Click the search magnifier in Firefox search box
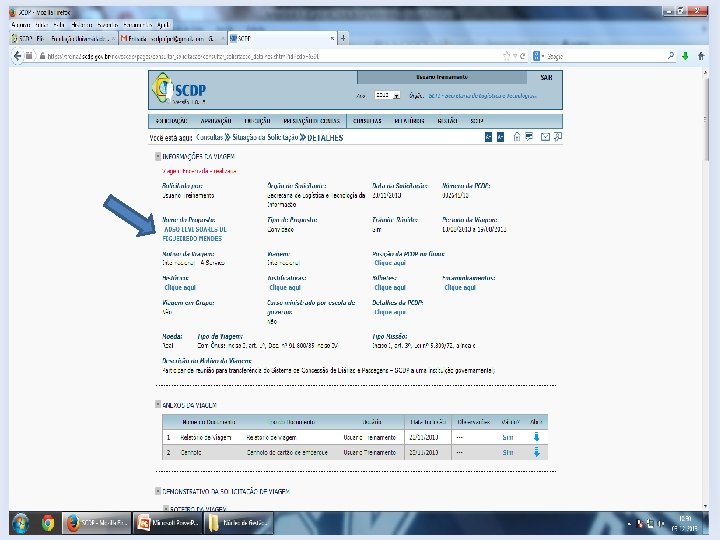720x540 pixels. coord(671,56)
